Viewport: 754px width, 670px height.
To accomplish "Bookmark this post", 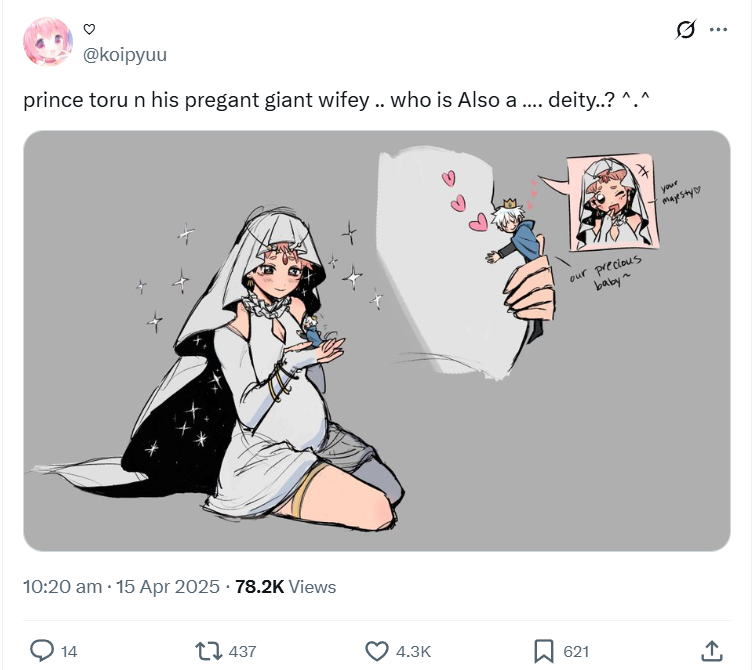I will 543,651.
